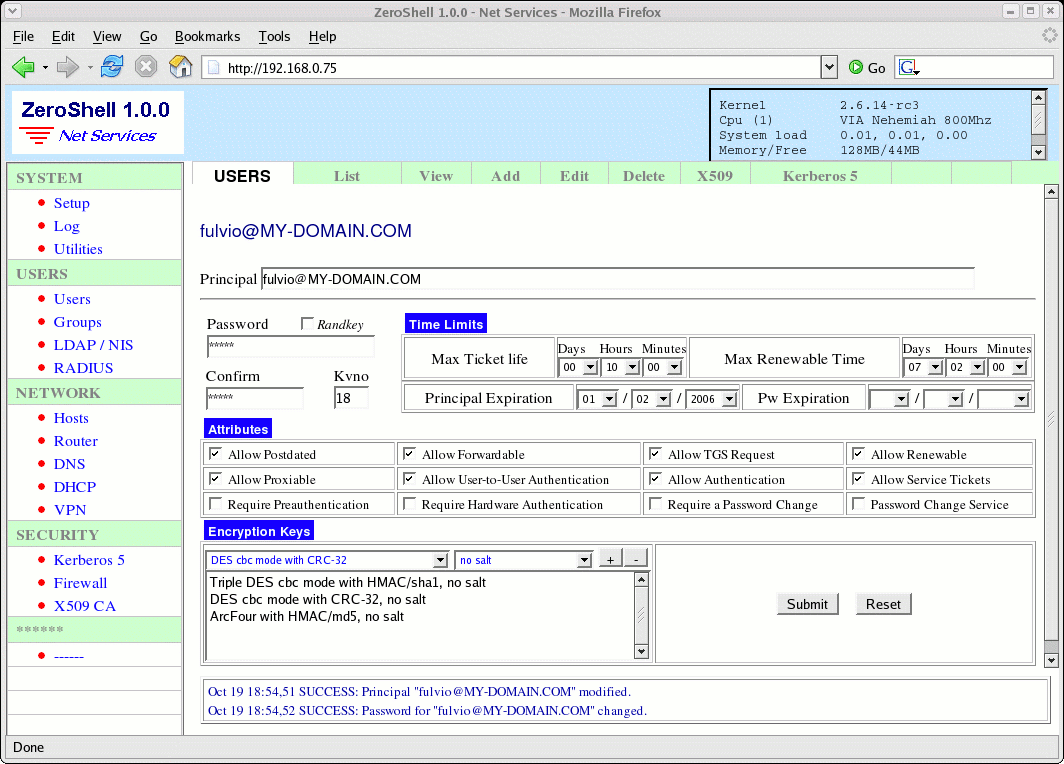1064x764 pixels.
Task: Click the Reload page icon
Action: pos(112,66)
